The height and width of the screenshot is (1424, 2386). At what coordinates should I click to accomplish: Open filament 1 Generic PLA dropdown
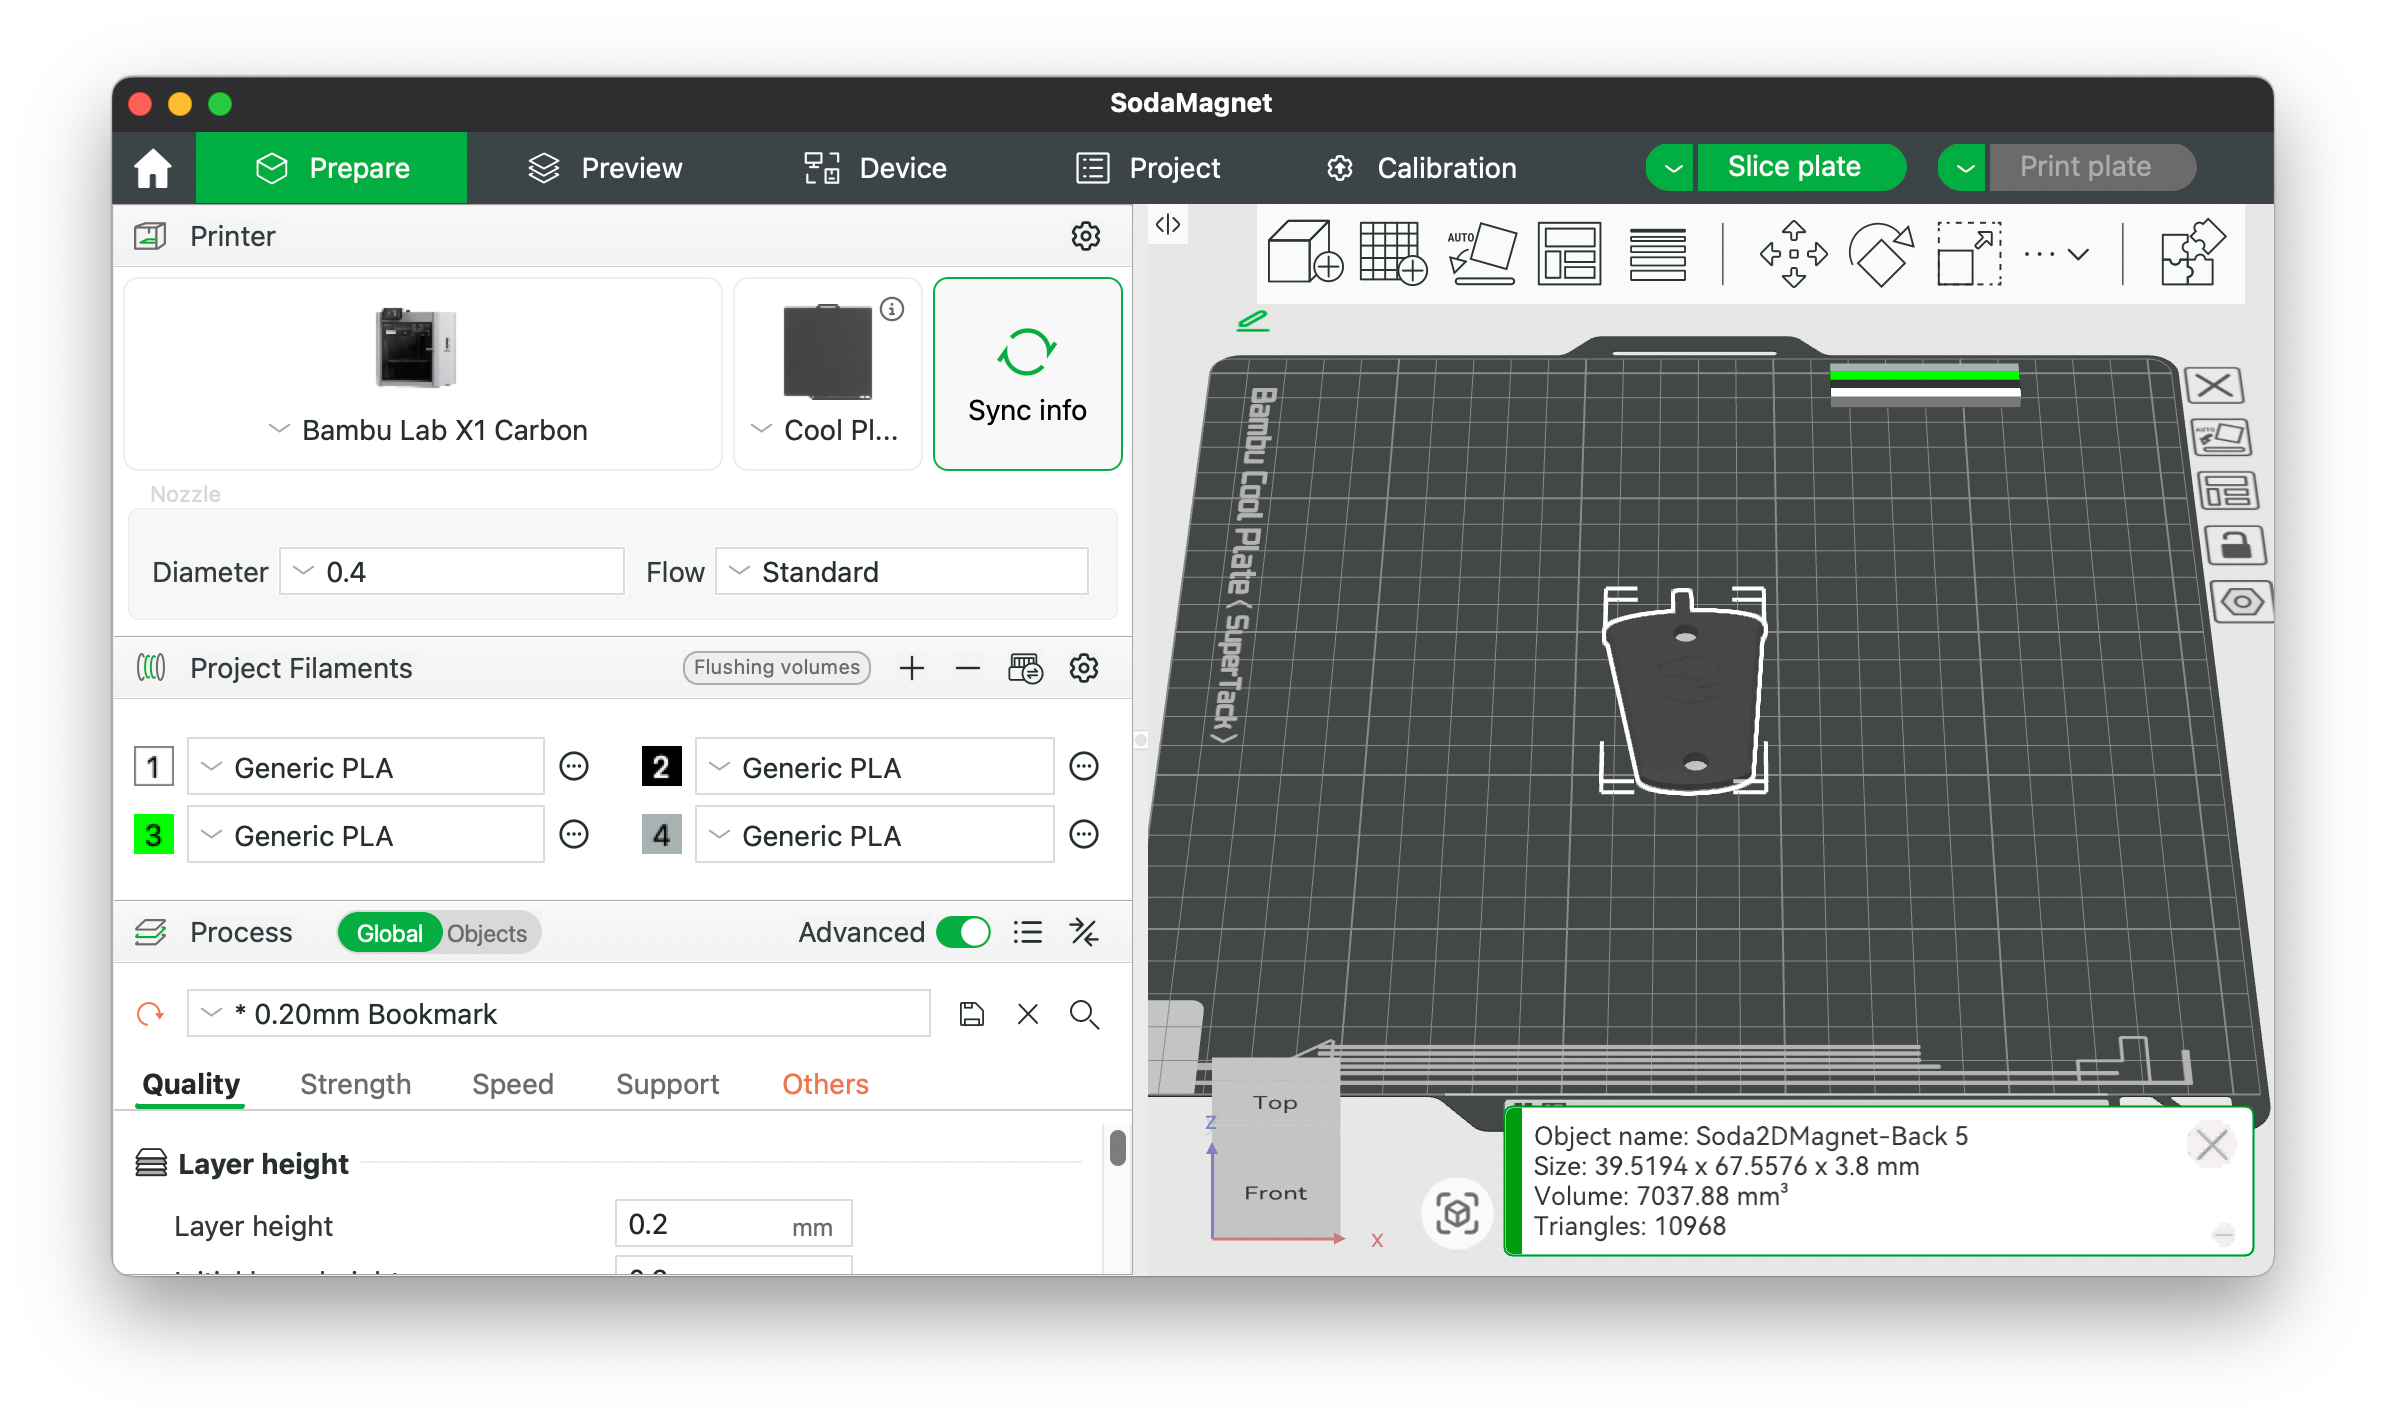(366, 767)
